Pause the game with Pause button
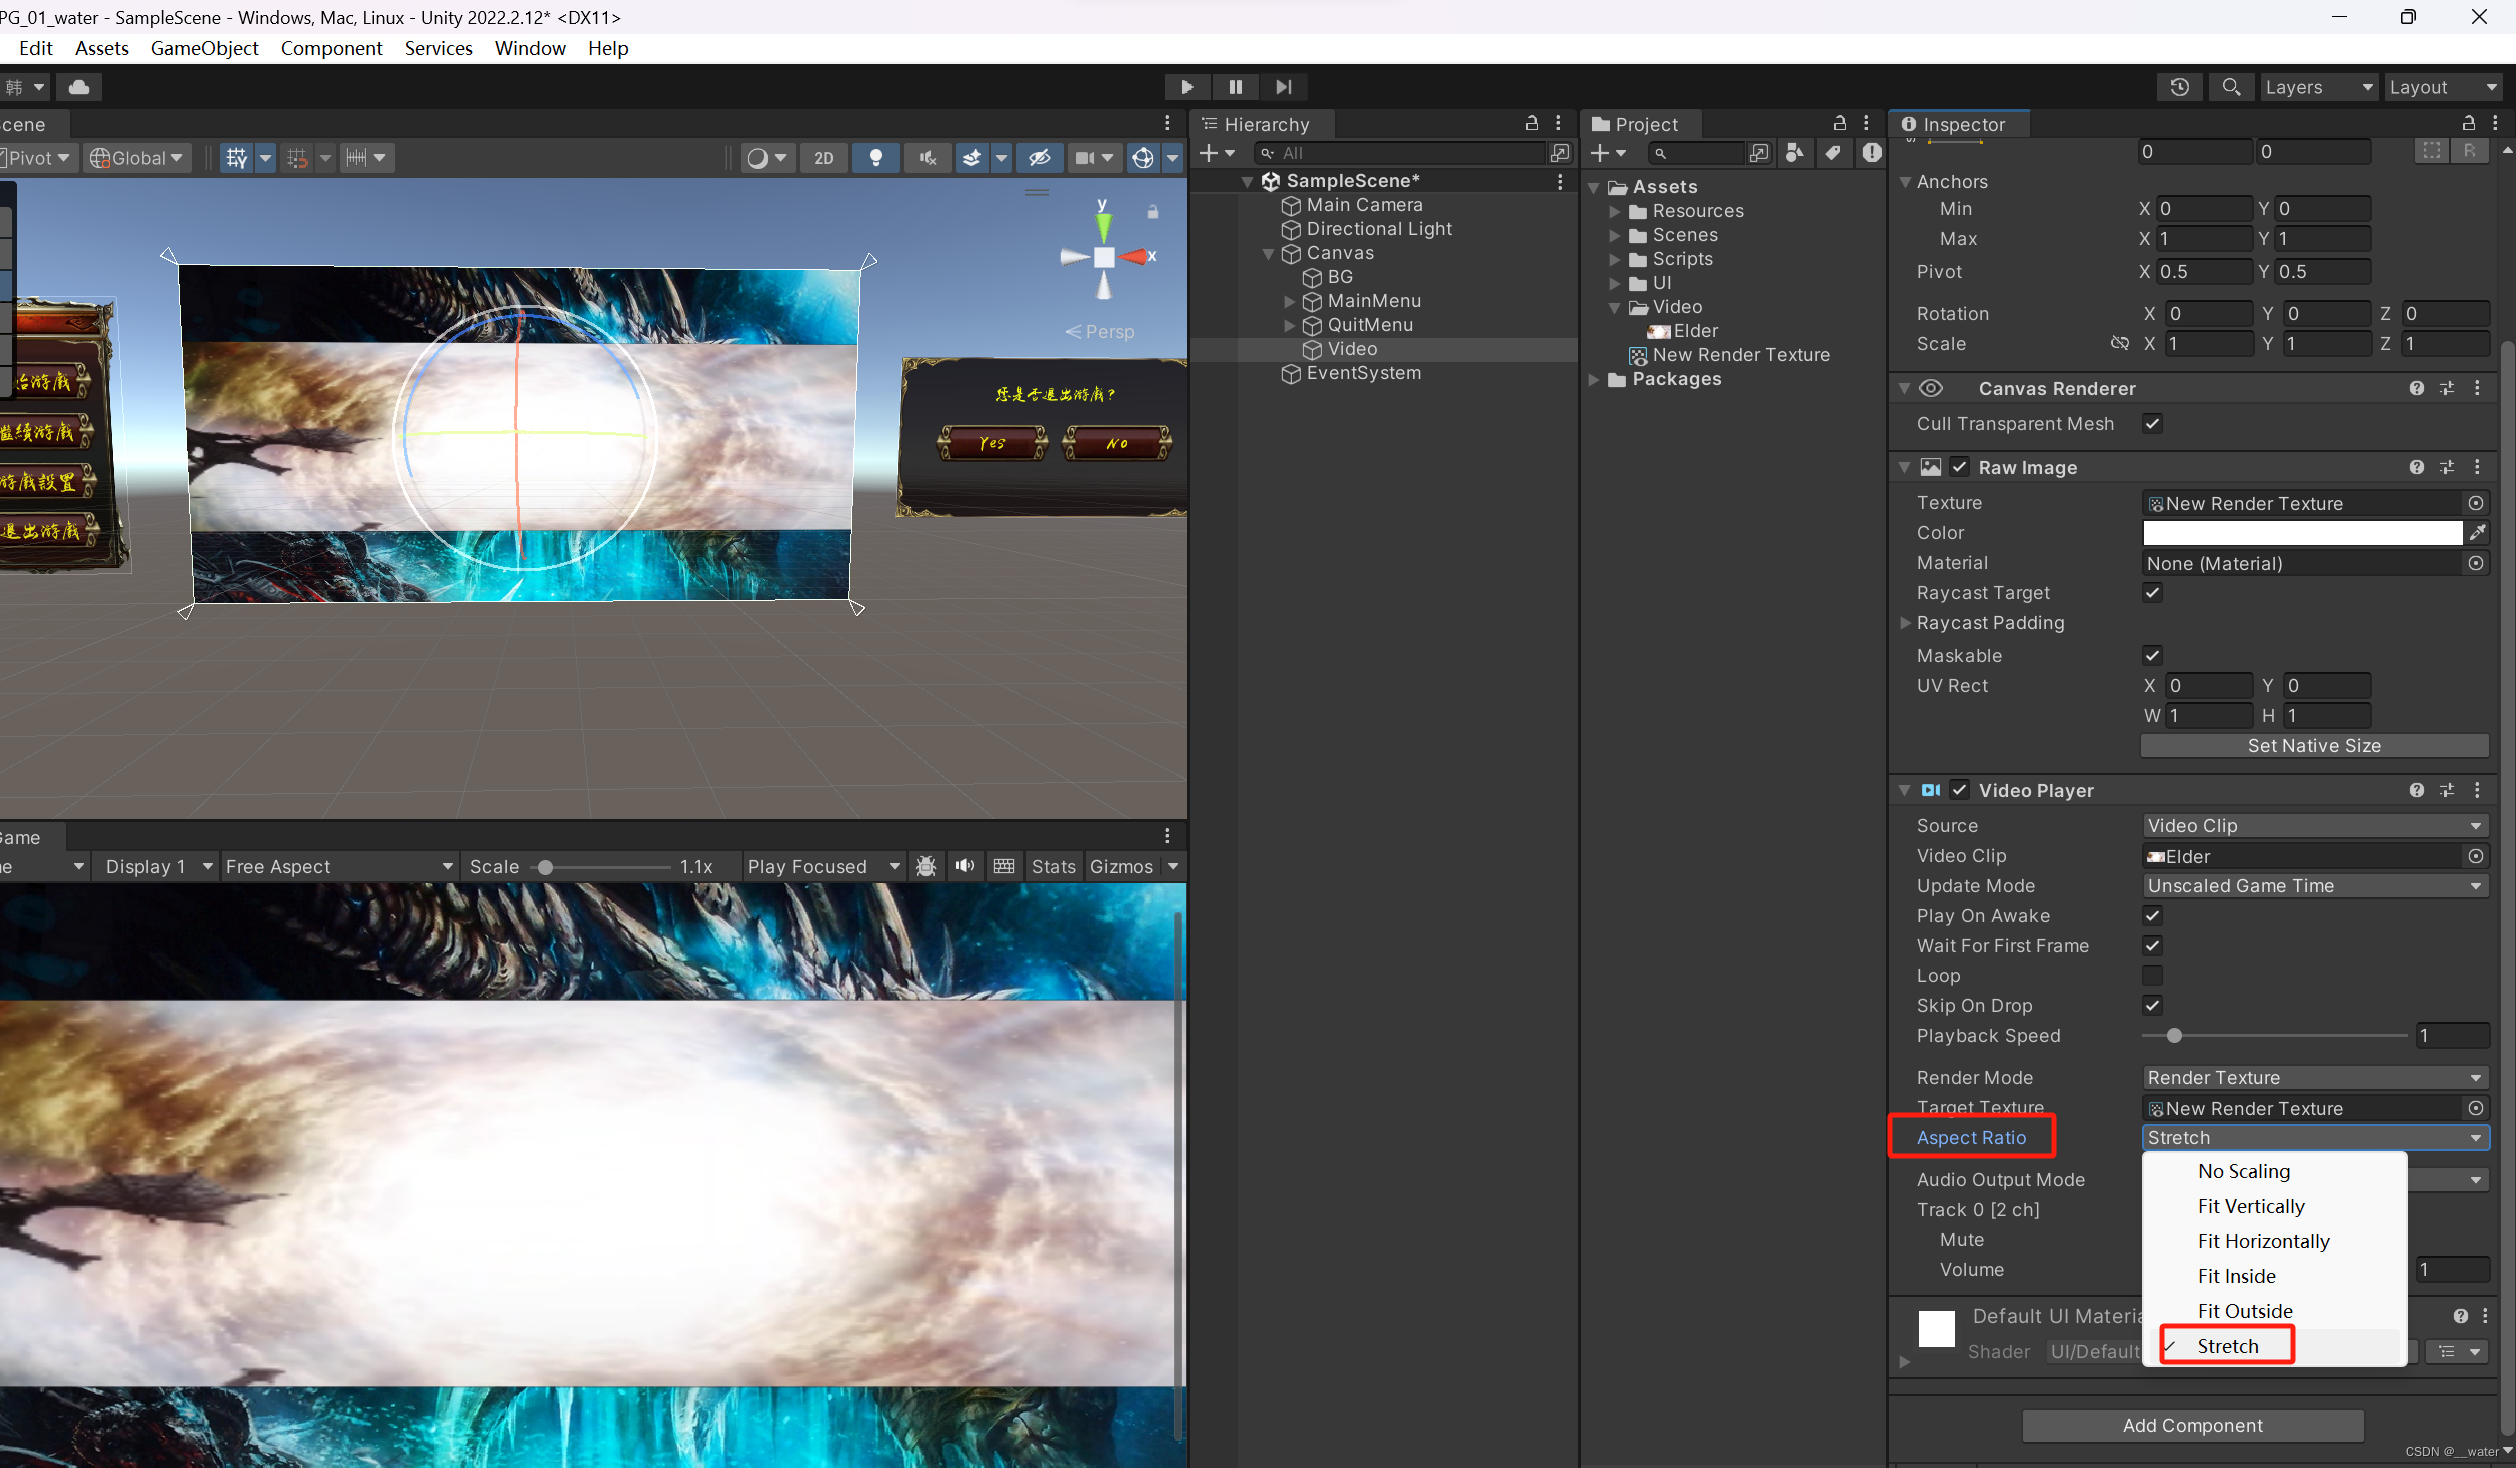 point(1235,87)
